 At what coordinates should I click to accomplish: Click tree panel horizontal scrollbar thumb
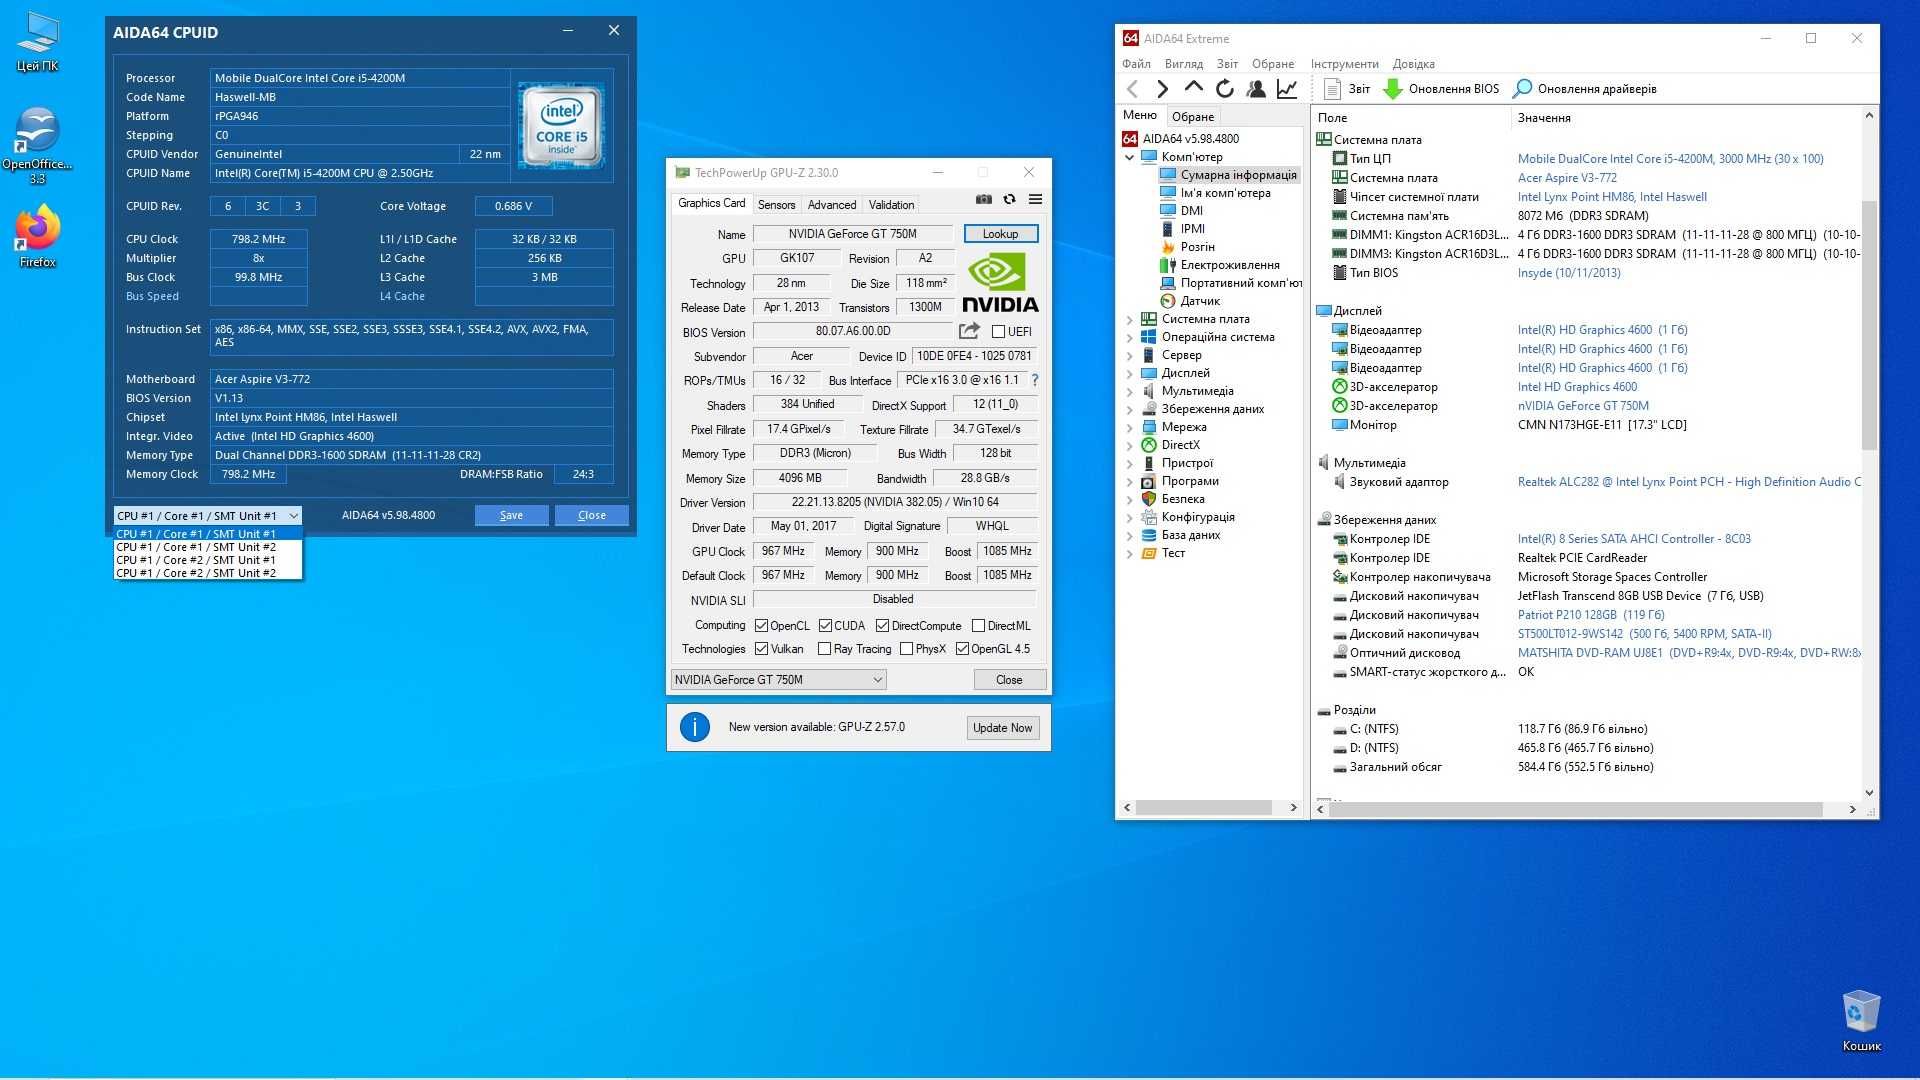pyautogui.click(x=1203, y=808)
